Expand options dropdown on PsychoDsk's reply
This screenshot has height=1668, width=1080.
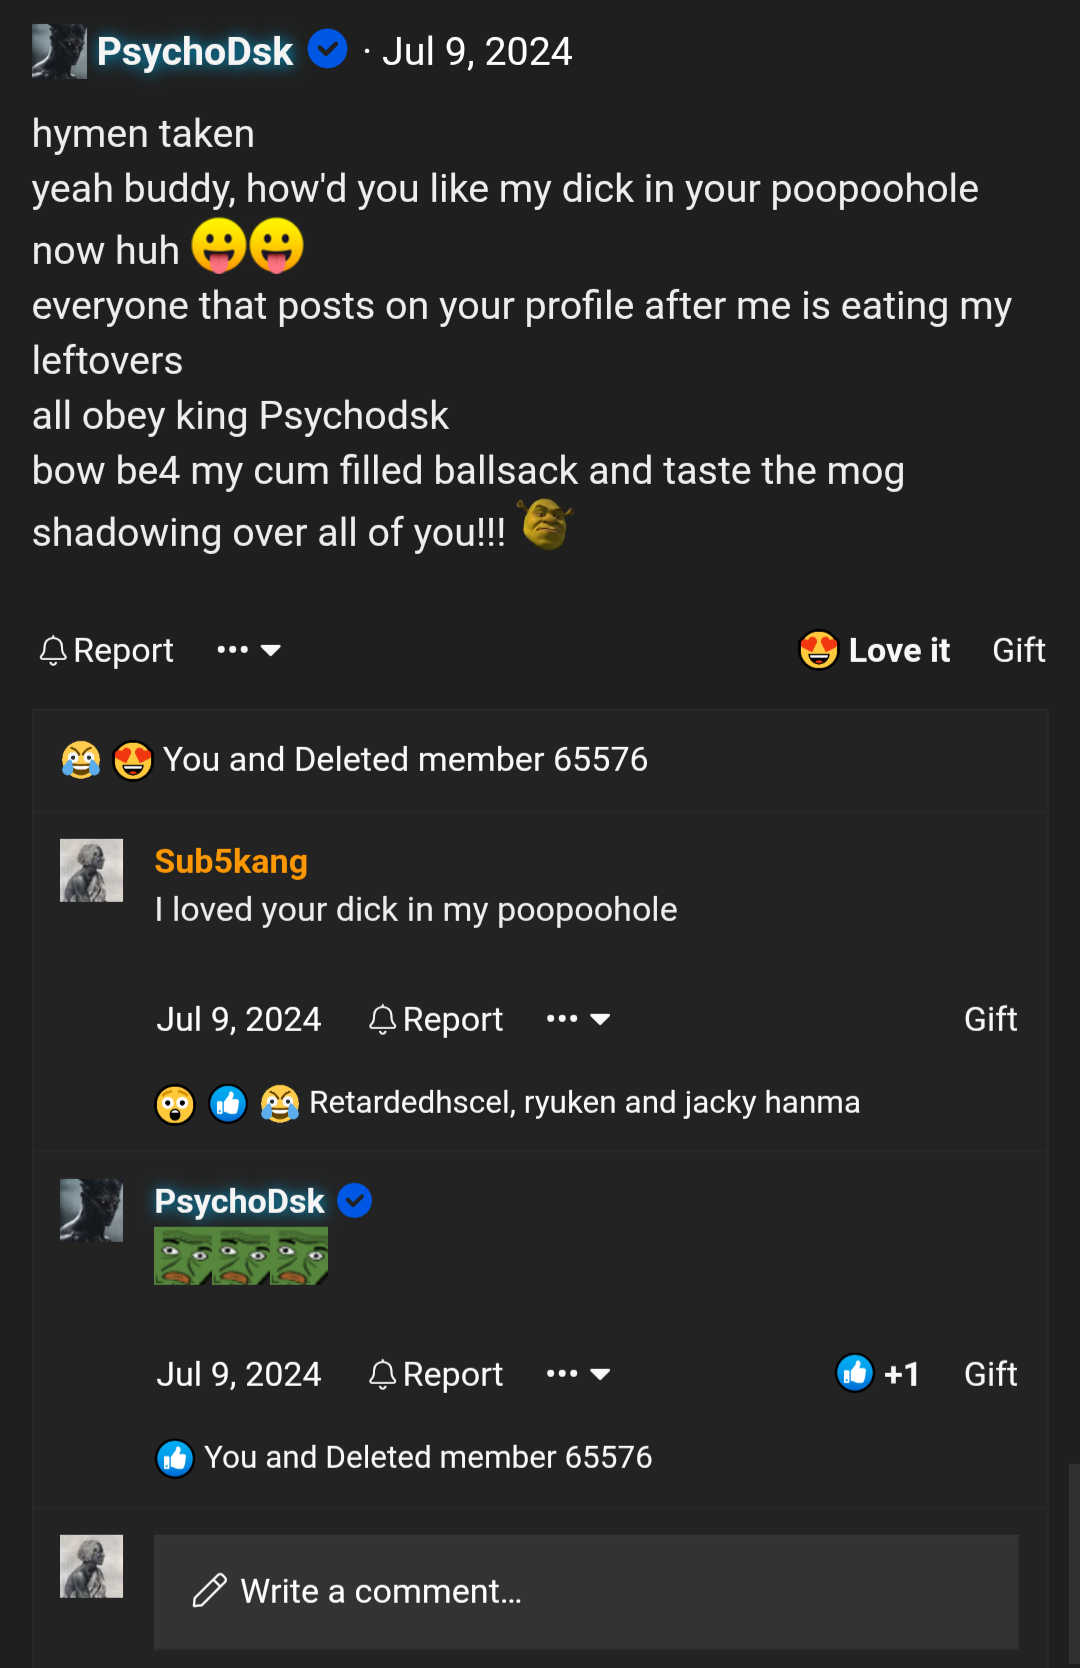[578, 1375]
